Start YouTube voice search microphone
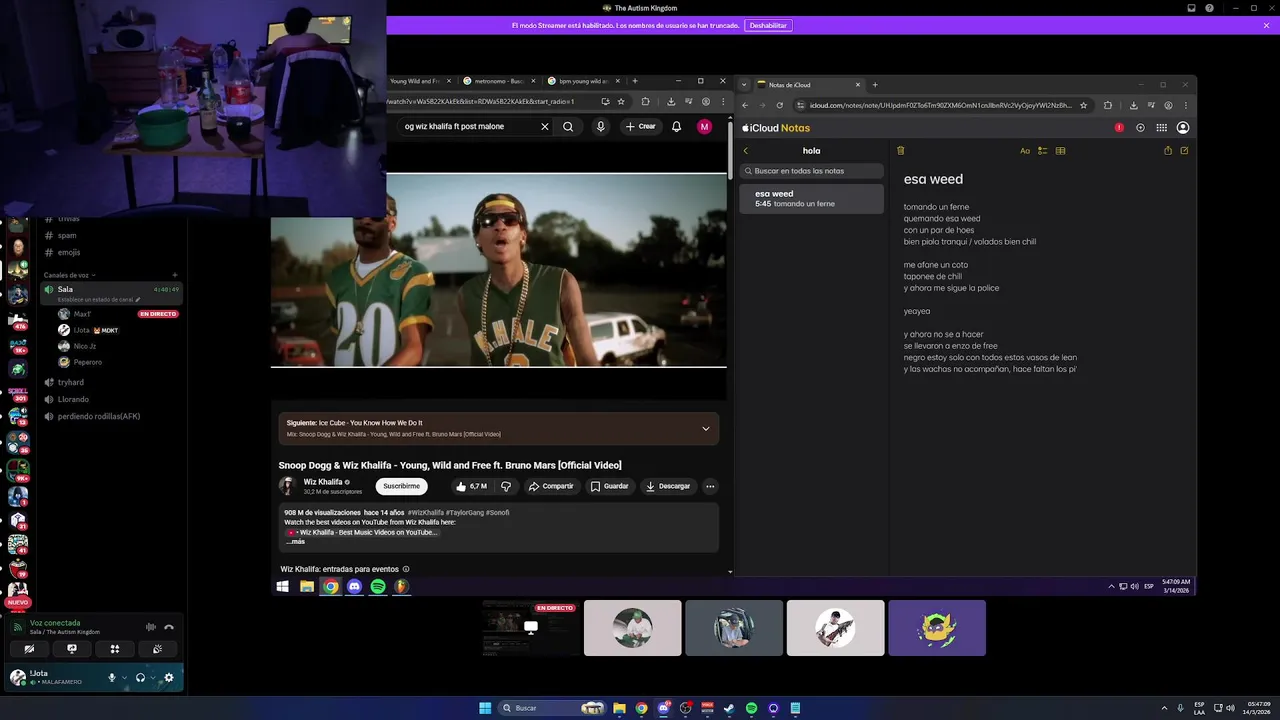This screenshot has width=1280, height=720. 600,126
